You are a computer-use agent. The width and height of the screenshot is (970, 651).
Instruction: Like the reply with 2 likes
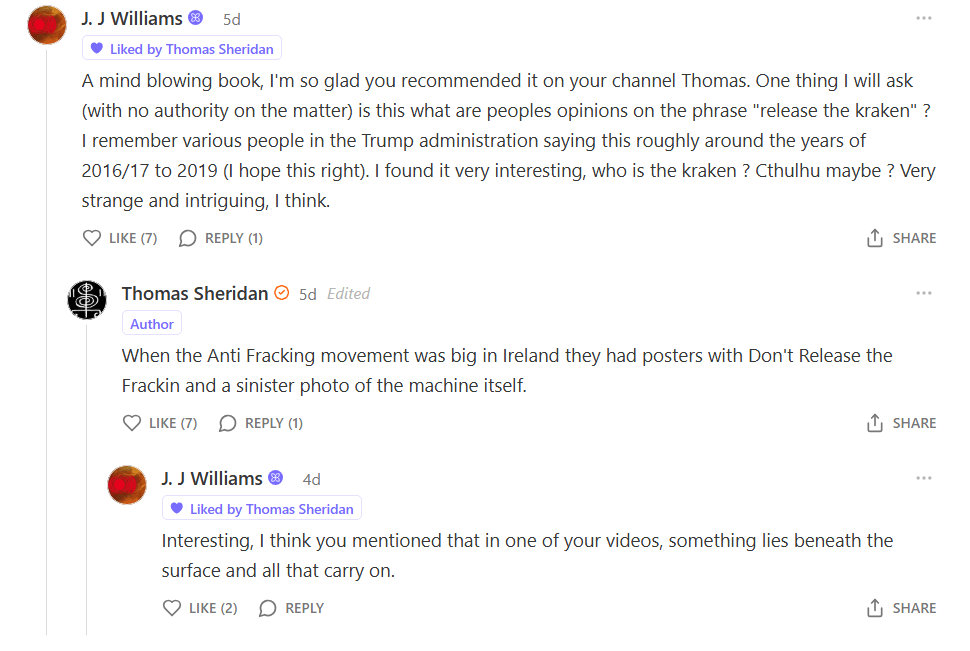pyautogui.click(x=173, y=608)
